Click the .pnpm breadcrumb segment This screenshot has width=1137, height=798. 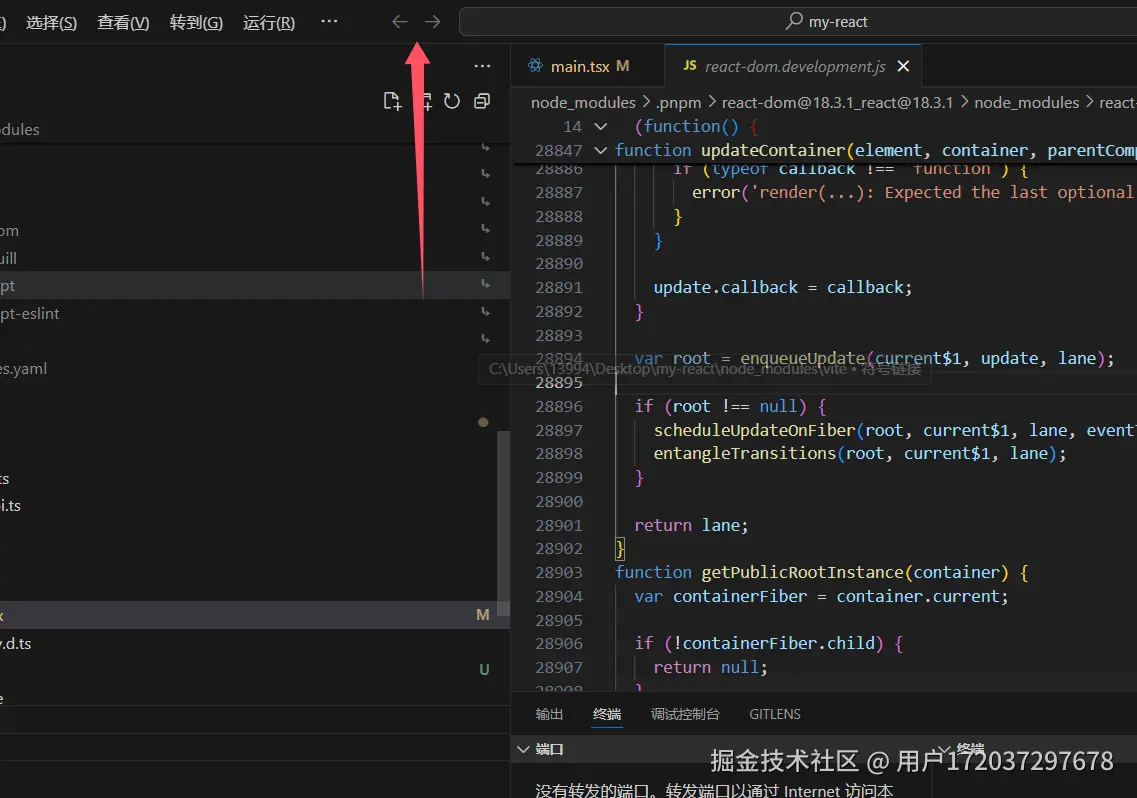pyautogui.click(x=680, y=102)
